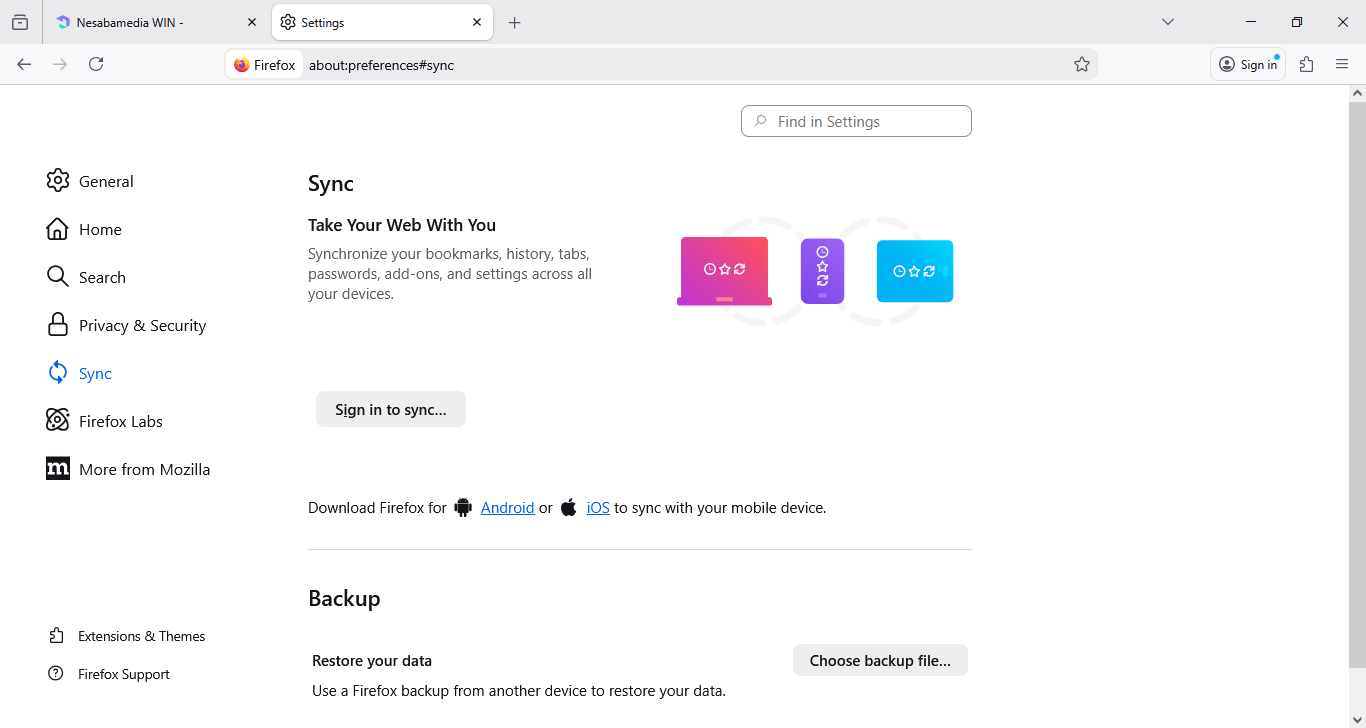Go to Firefox Labs section
The height and width of the screenshot is (728, 1366).
(x=120, y=421)
